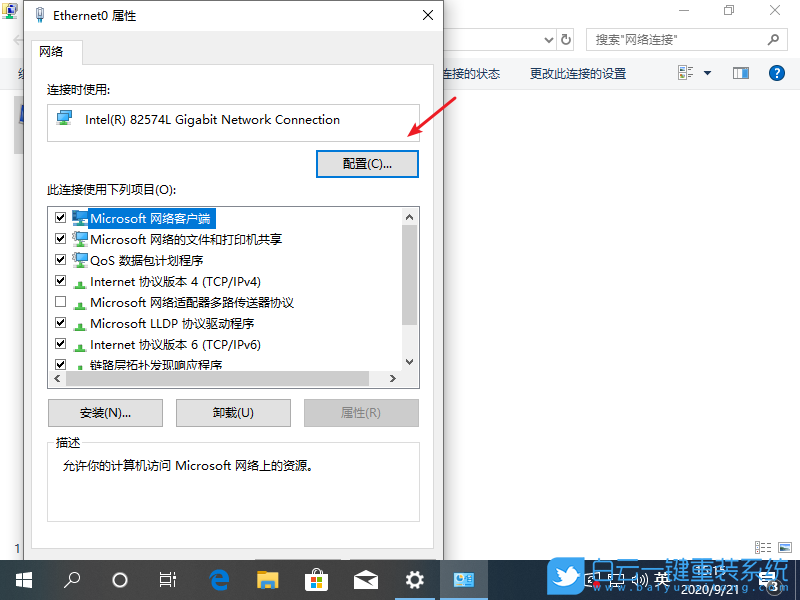Launch the Mail app from the taskbar

click(x=366, y=578)
